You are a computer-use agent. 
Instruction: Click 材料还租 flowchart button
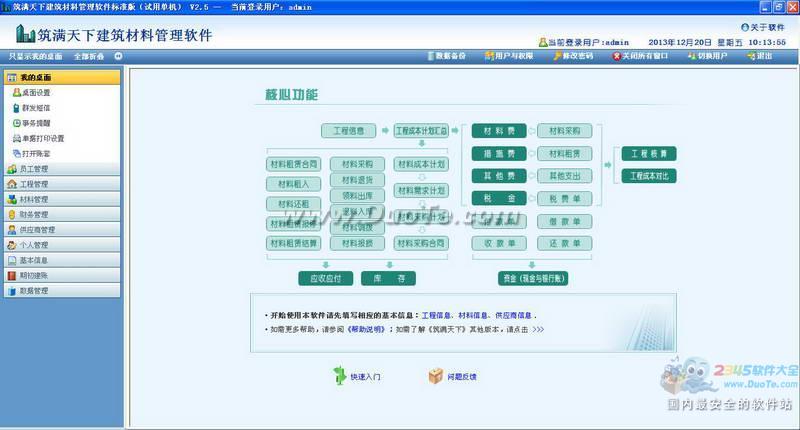click(x=293, y=204)
